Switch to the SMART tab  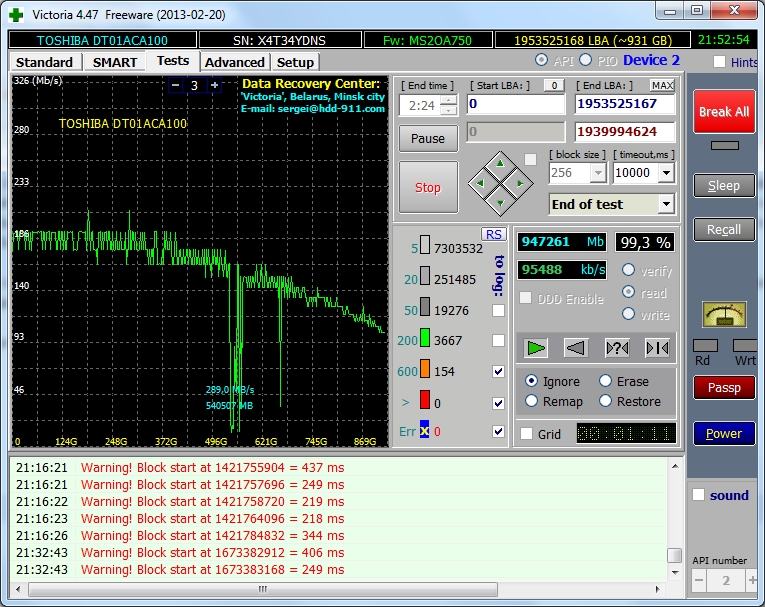pyautogui.click(x=115, y=62)
